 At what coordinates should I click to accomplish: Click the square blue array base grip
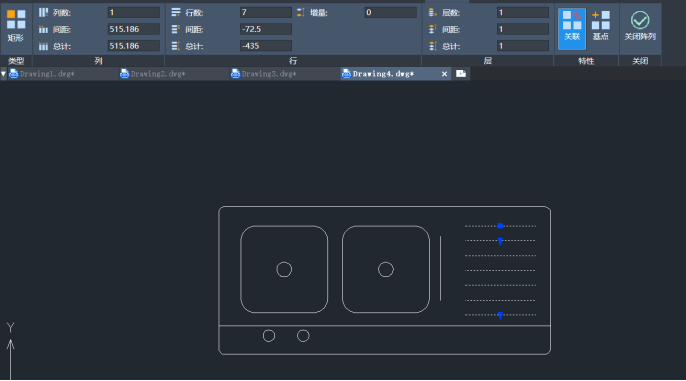coord(500,226)
